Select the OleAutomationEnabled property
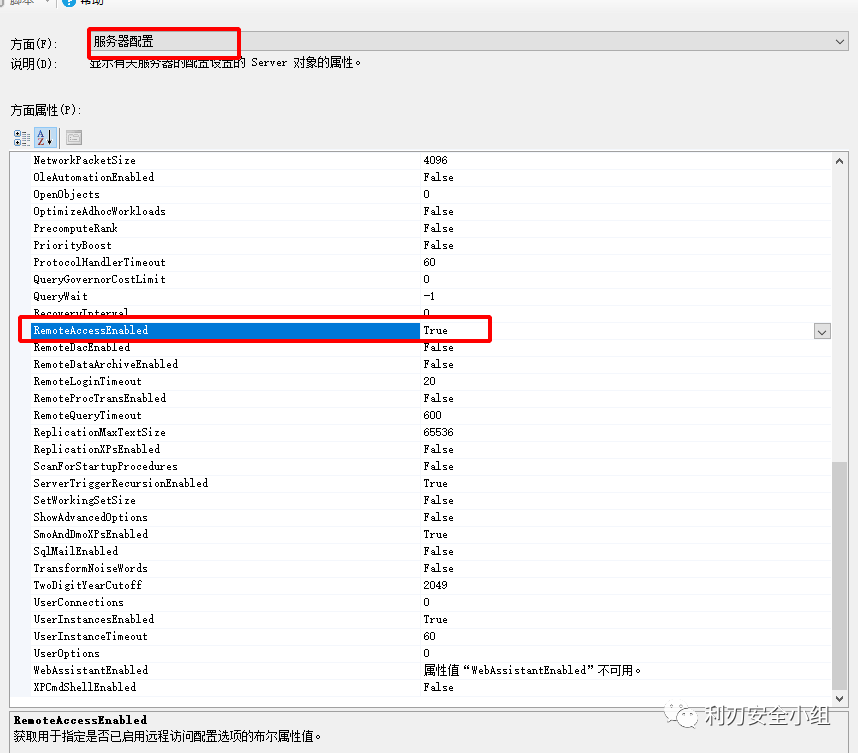The height and width of the screenshot is (753, 858). coord(93,178)
